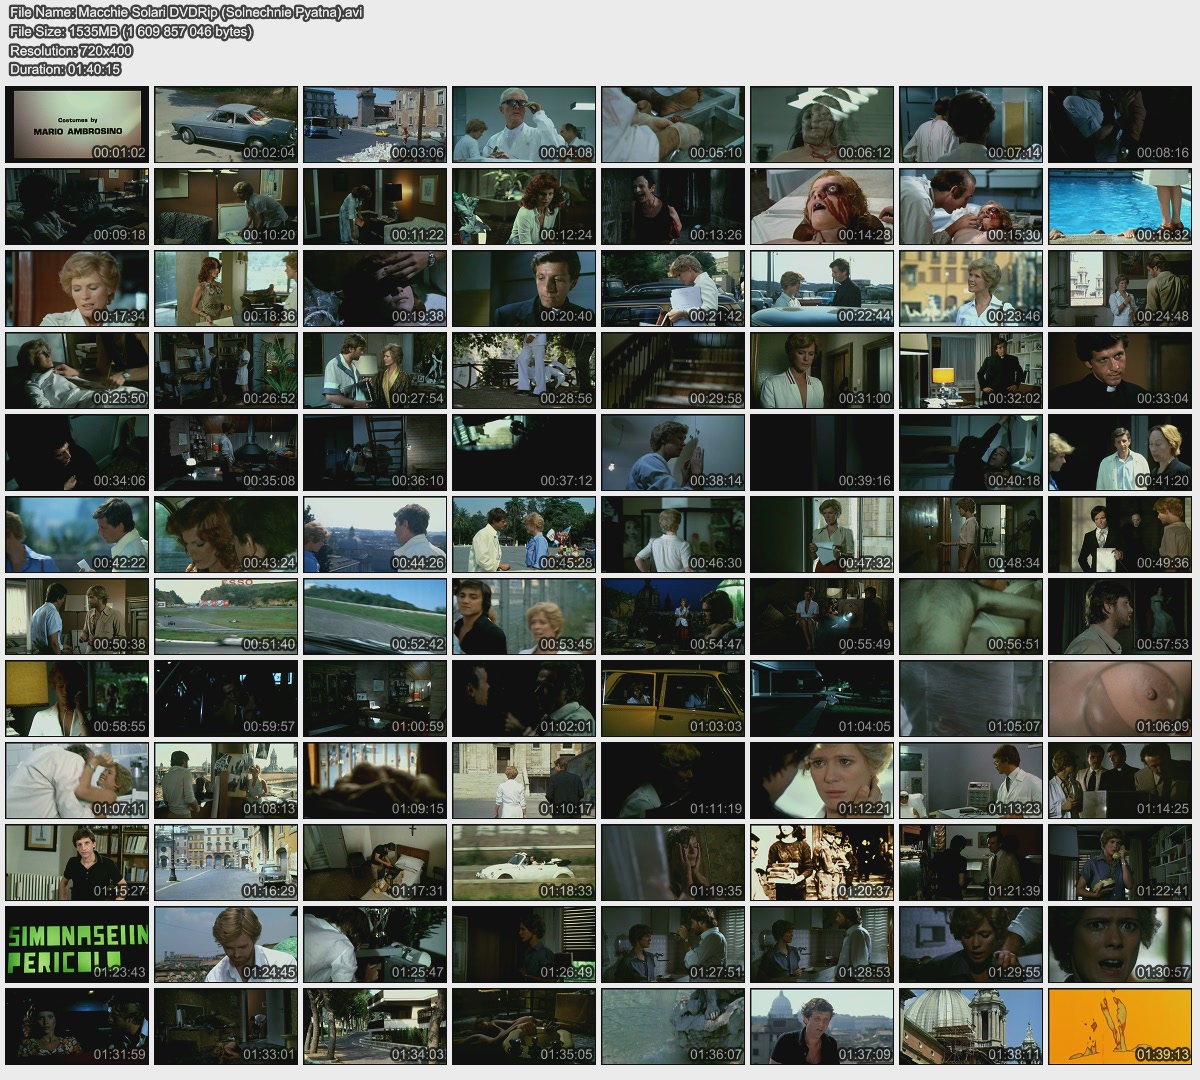Select the staircase thumbnail at 00:29:58
The image size is (1200, 1080).
(x=672, y=370)
